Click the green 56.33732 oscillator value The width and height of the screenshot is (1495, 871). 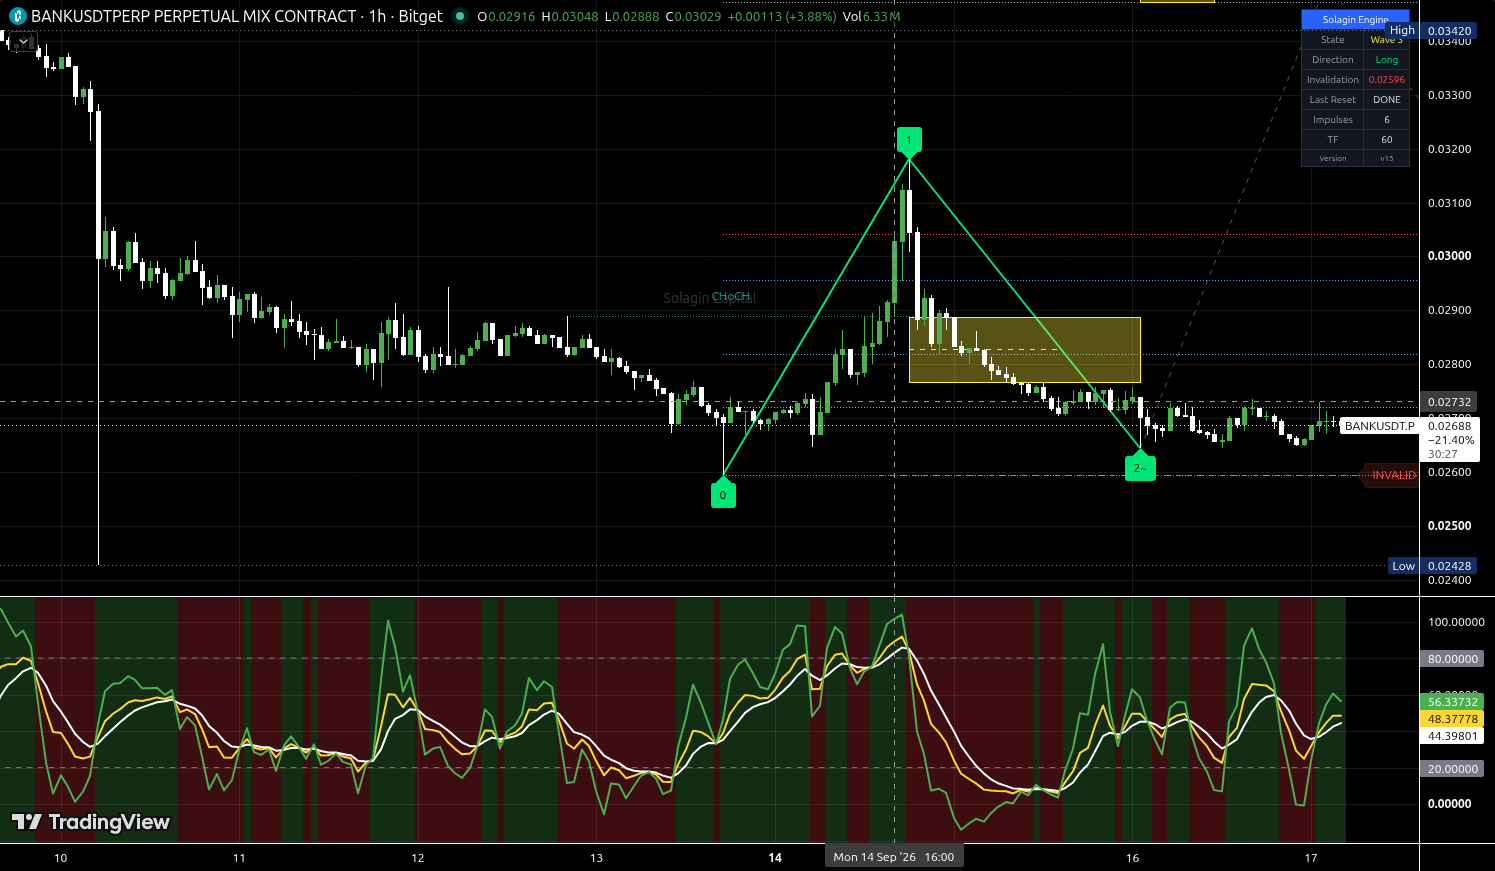point(1452,702)
